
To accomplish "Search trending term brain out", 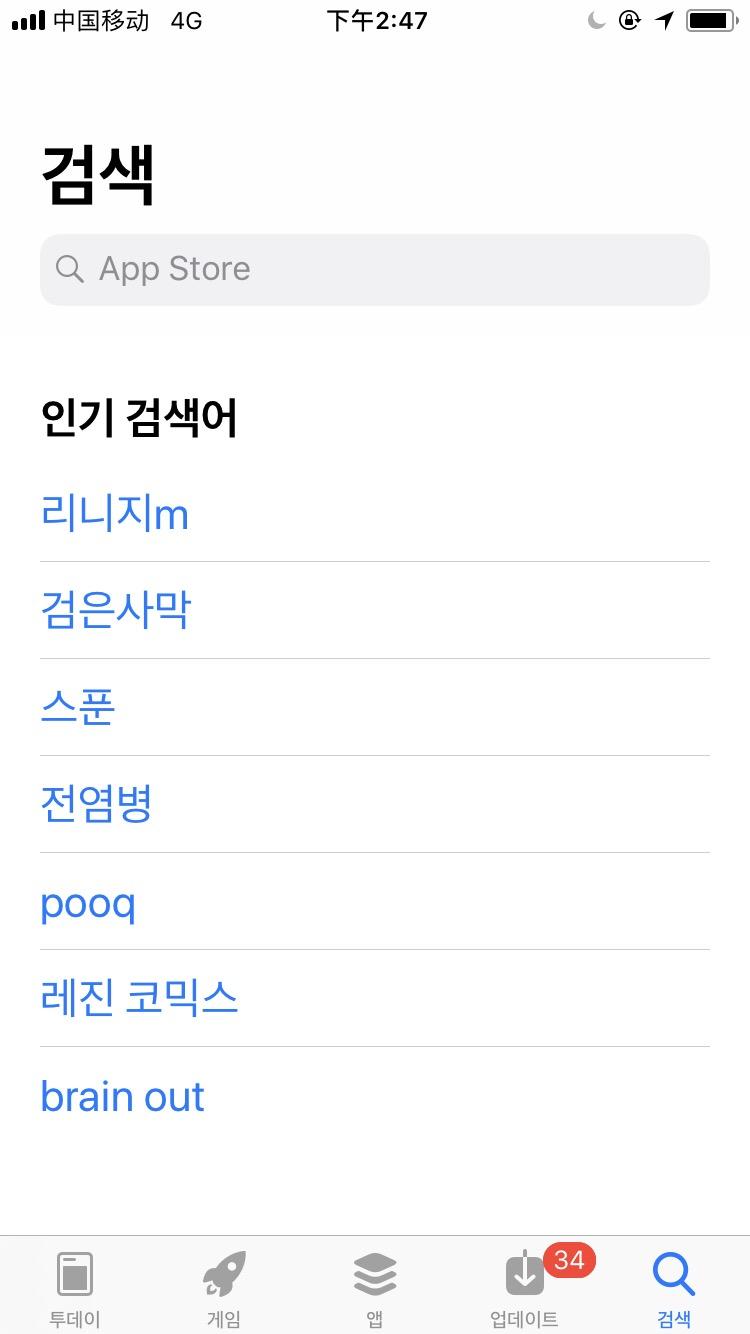I will [x=122, y=1097].
